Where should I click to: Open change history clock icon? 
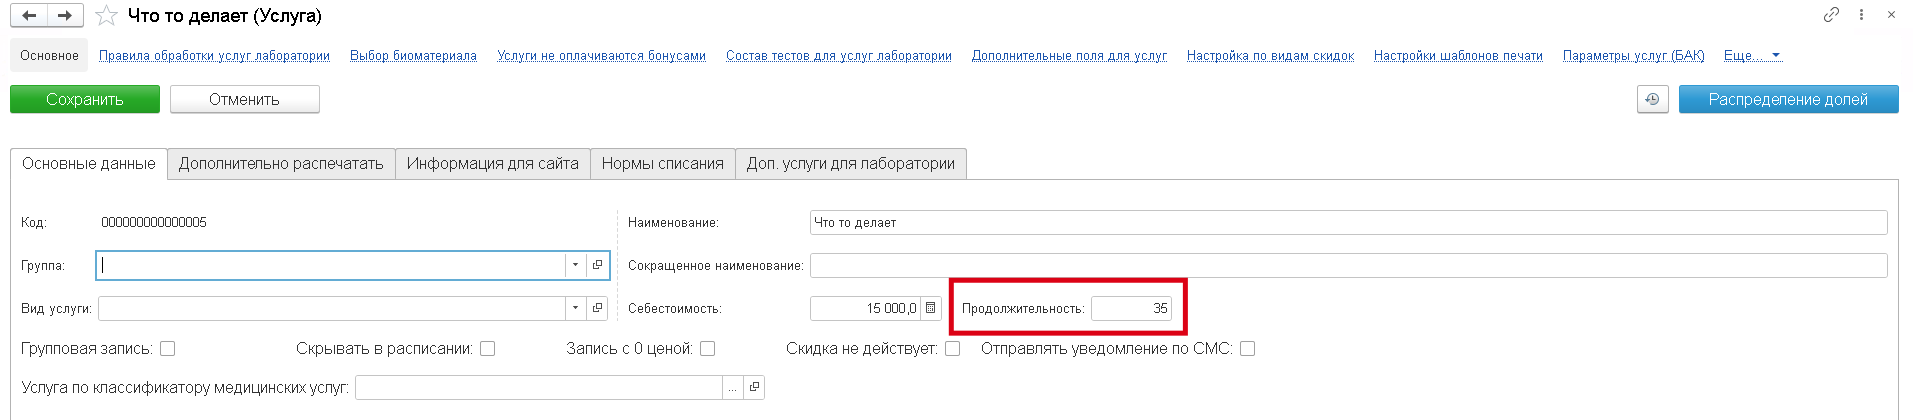click(x=1652, y=99)
